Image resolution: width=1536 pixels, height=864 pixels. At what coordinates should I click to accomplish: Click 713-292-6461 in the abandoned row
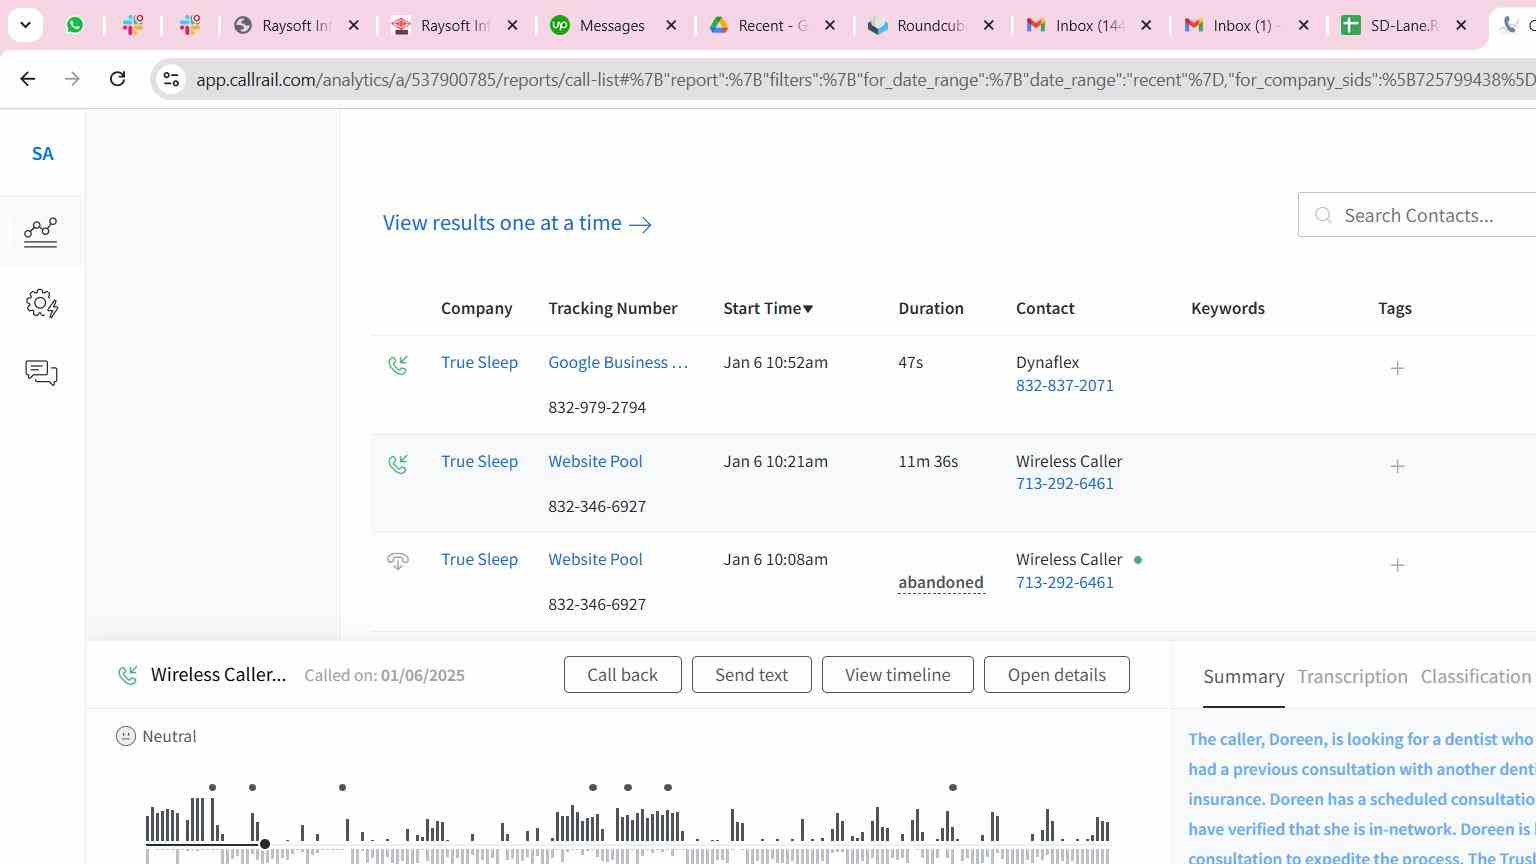(x=1064, y=582)
